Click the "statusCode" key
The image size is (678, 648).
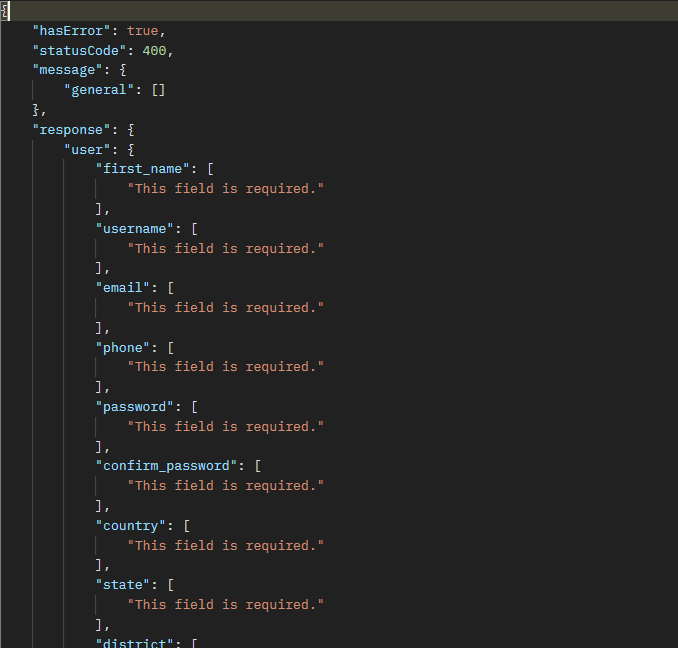(x=80, y=51)
